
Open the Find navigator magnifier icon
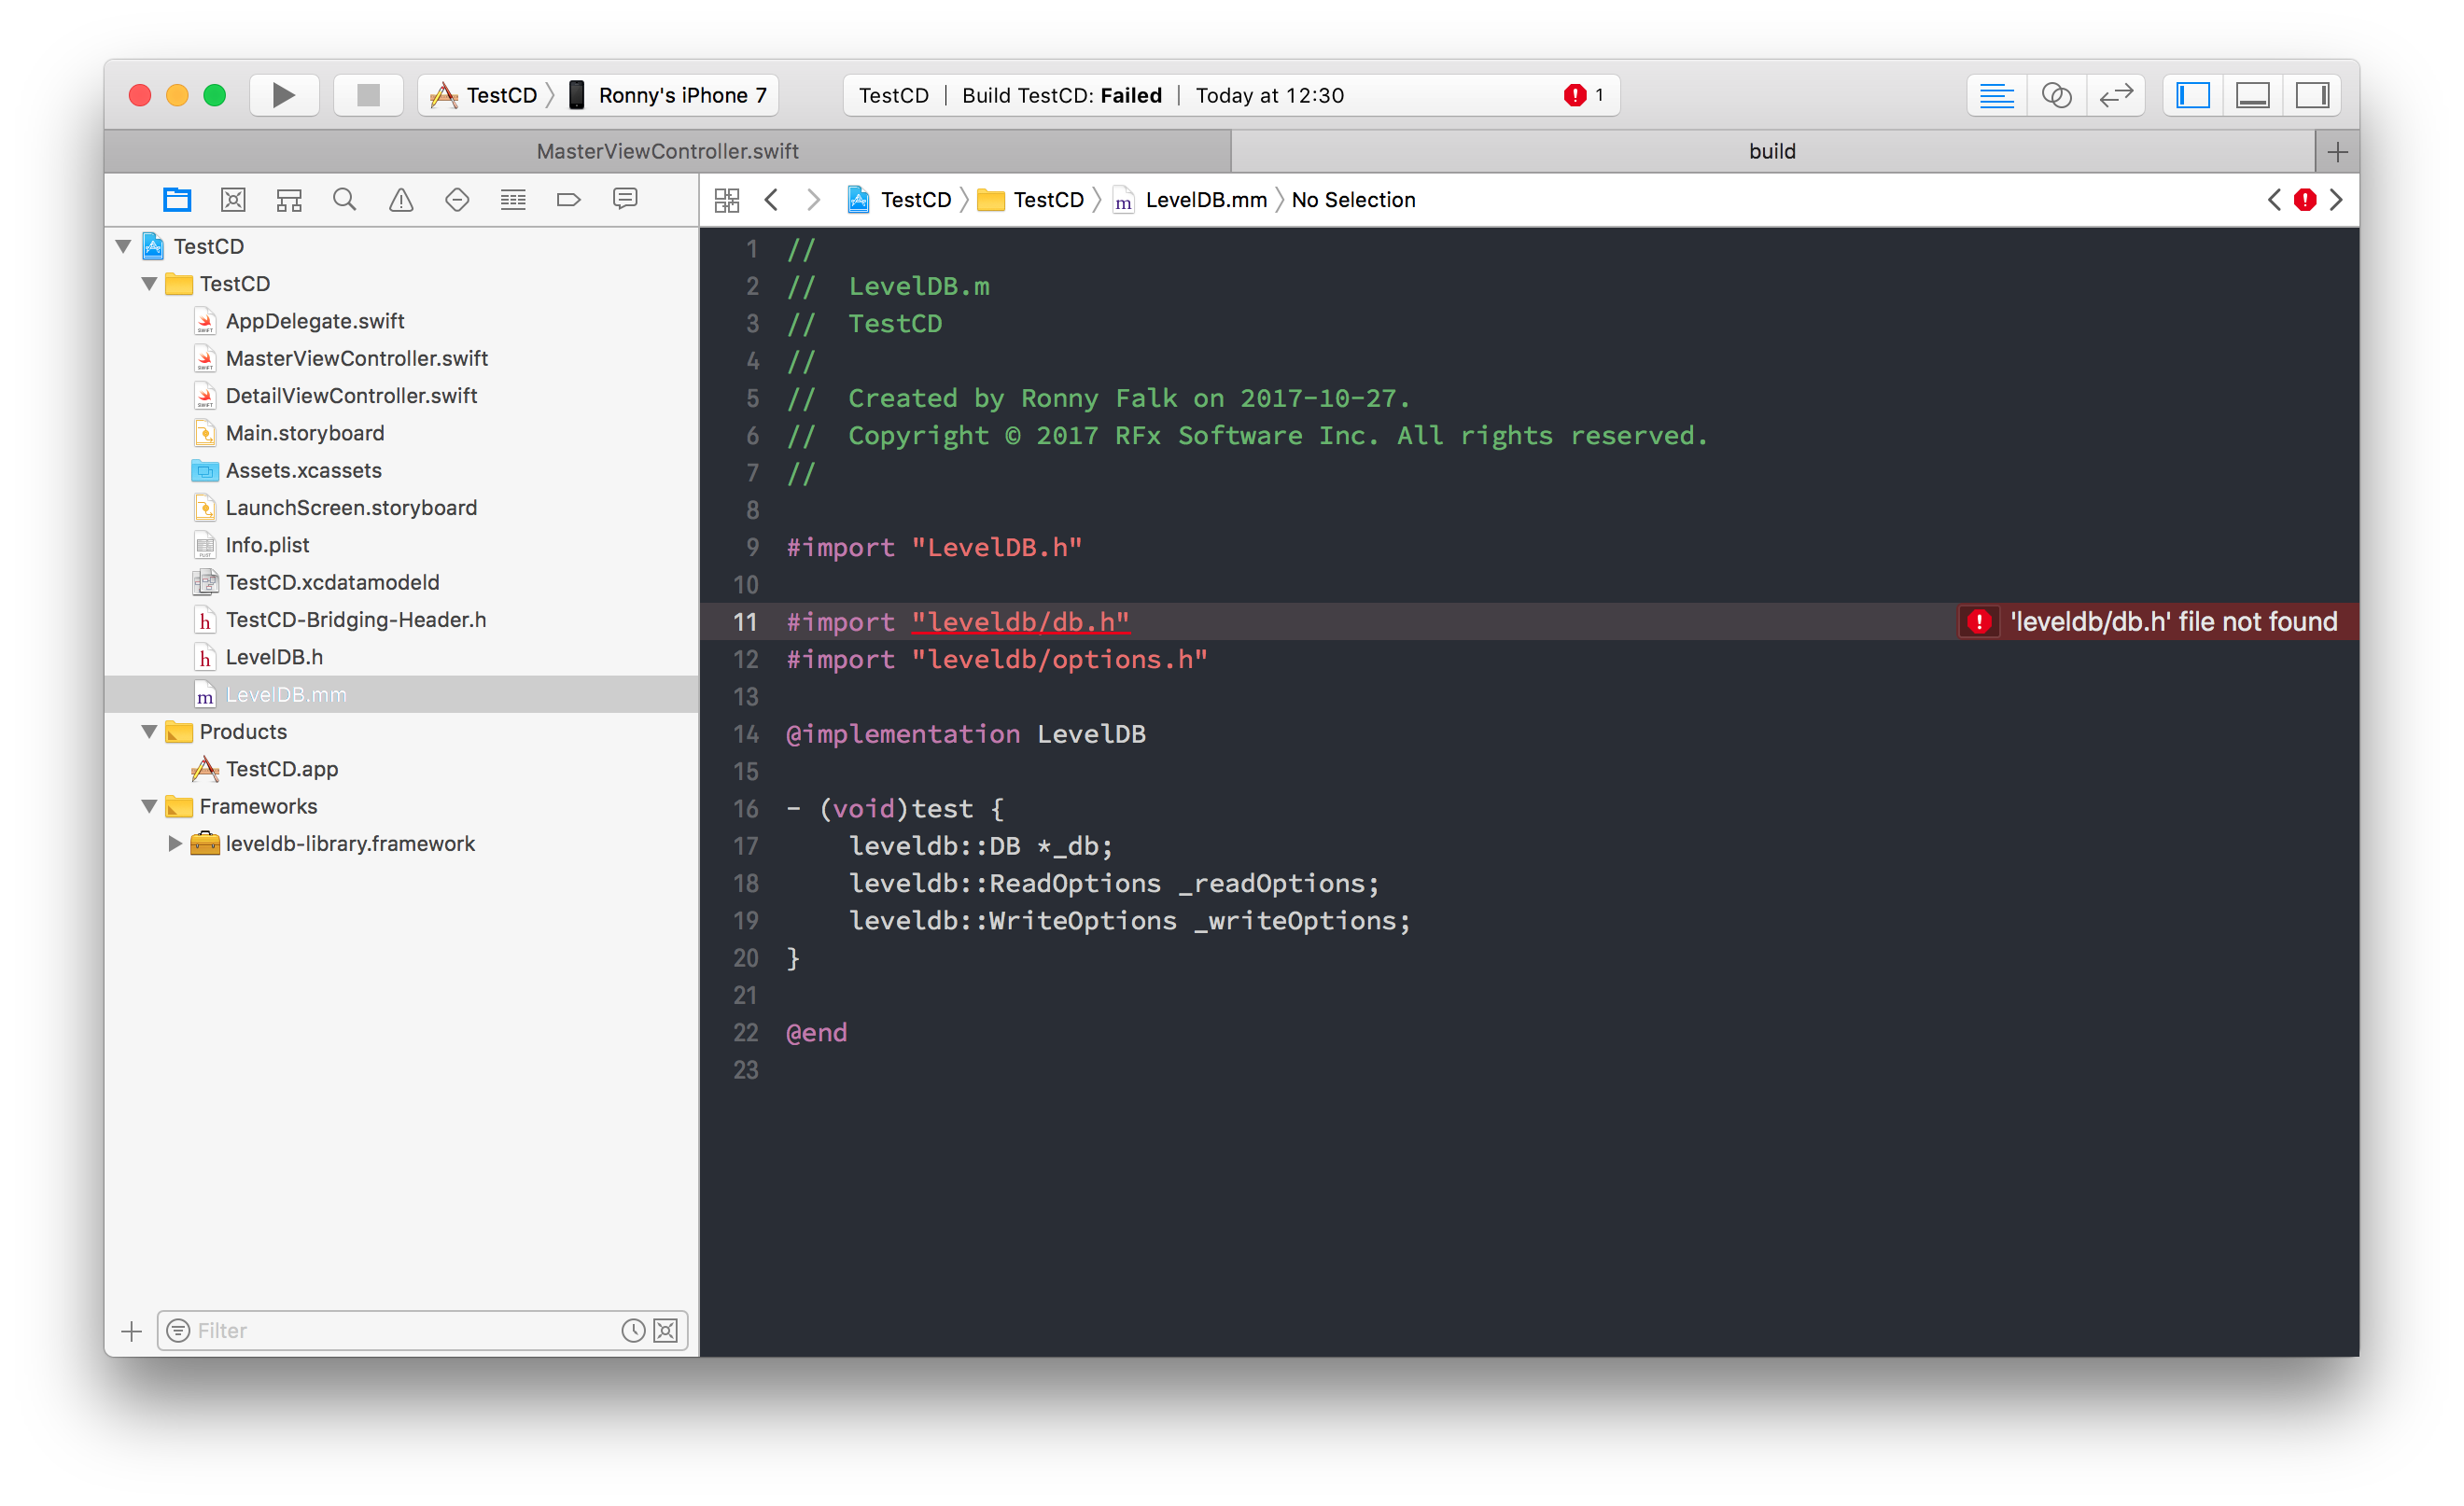344,200
